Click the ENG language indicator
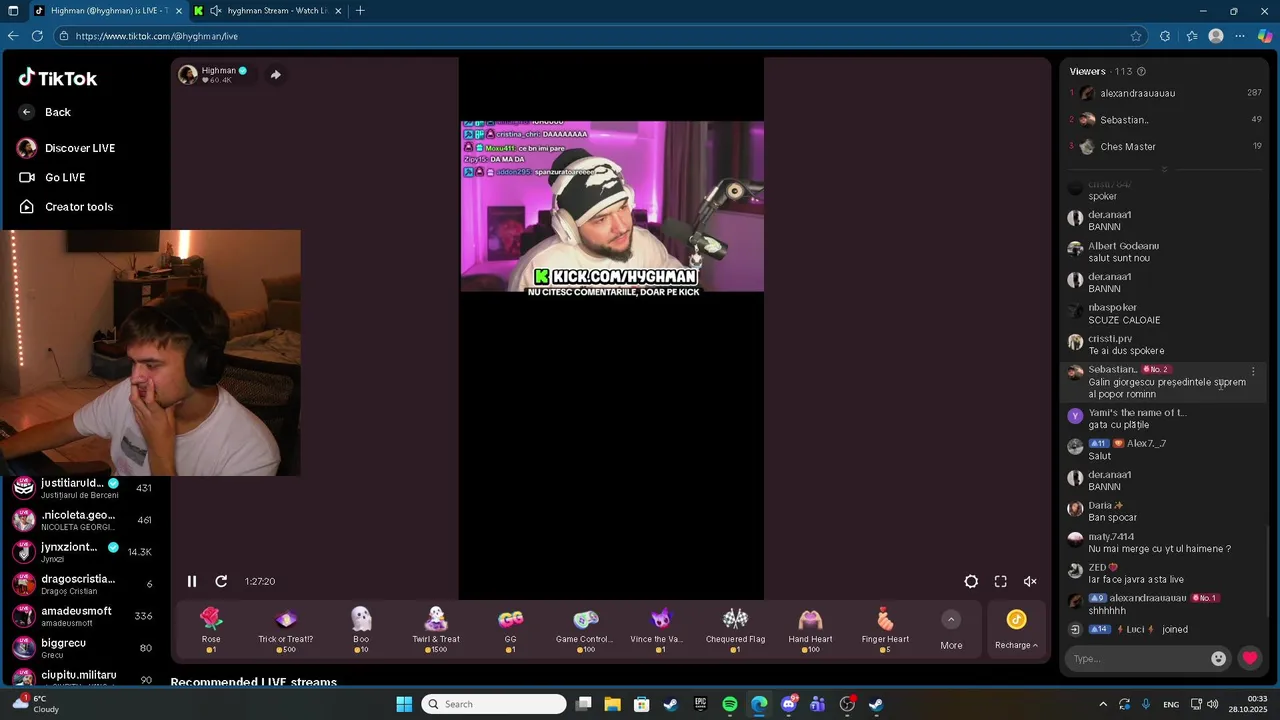Image resolution: width=1280 pixels, height=720 pixels. 1171,704
